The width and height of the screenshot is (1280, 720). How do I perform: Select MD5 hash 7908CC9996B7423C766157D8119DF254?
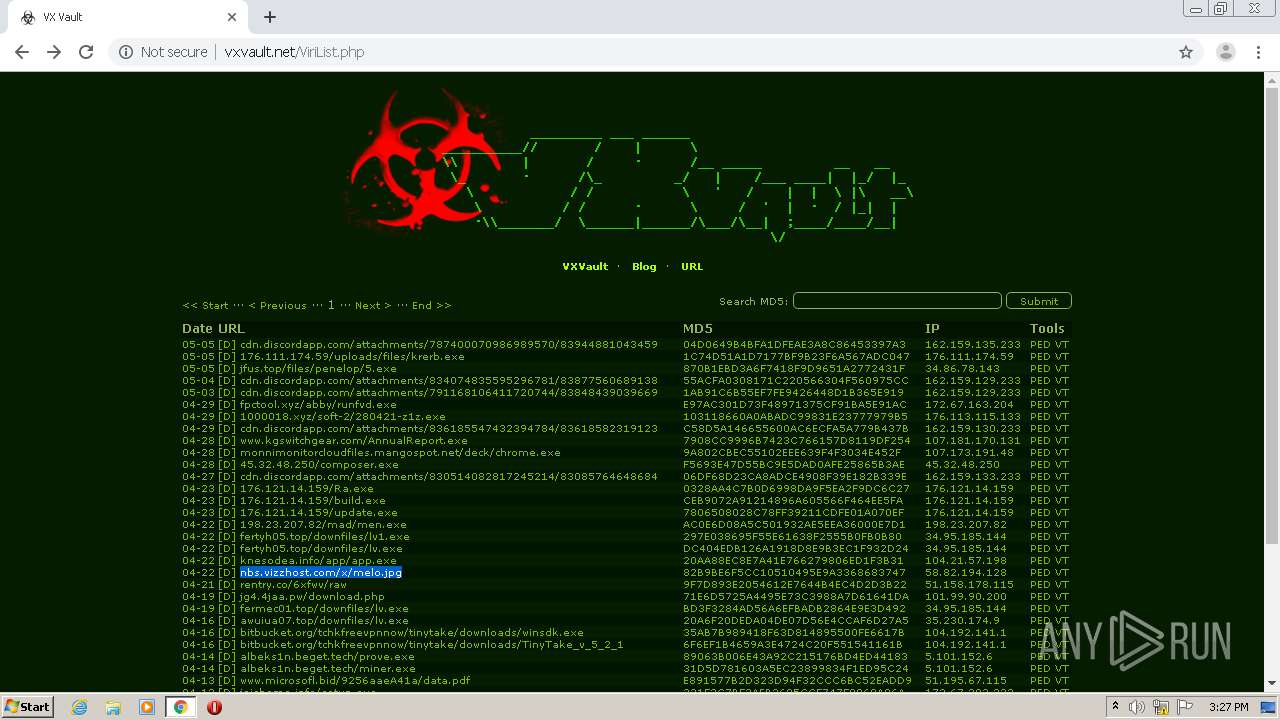pyautogui.click(x=797, y=441)
